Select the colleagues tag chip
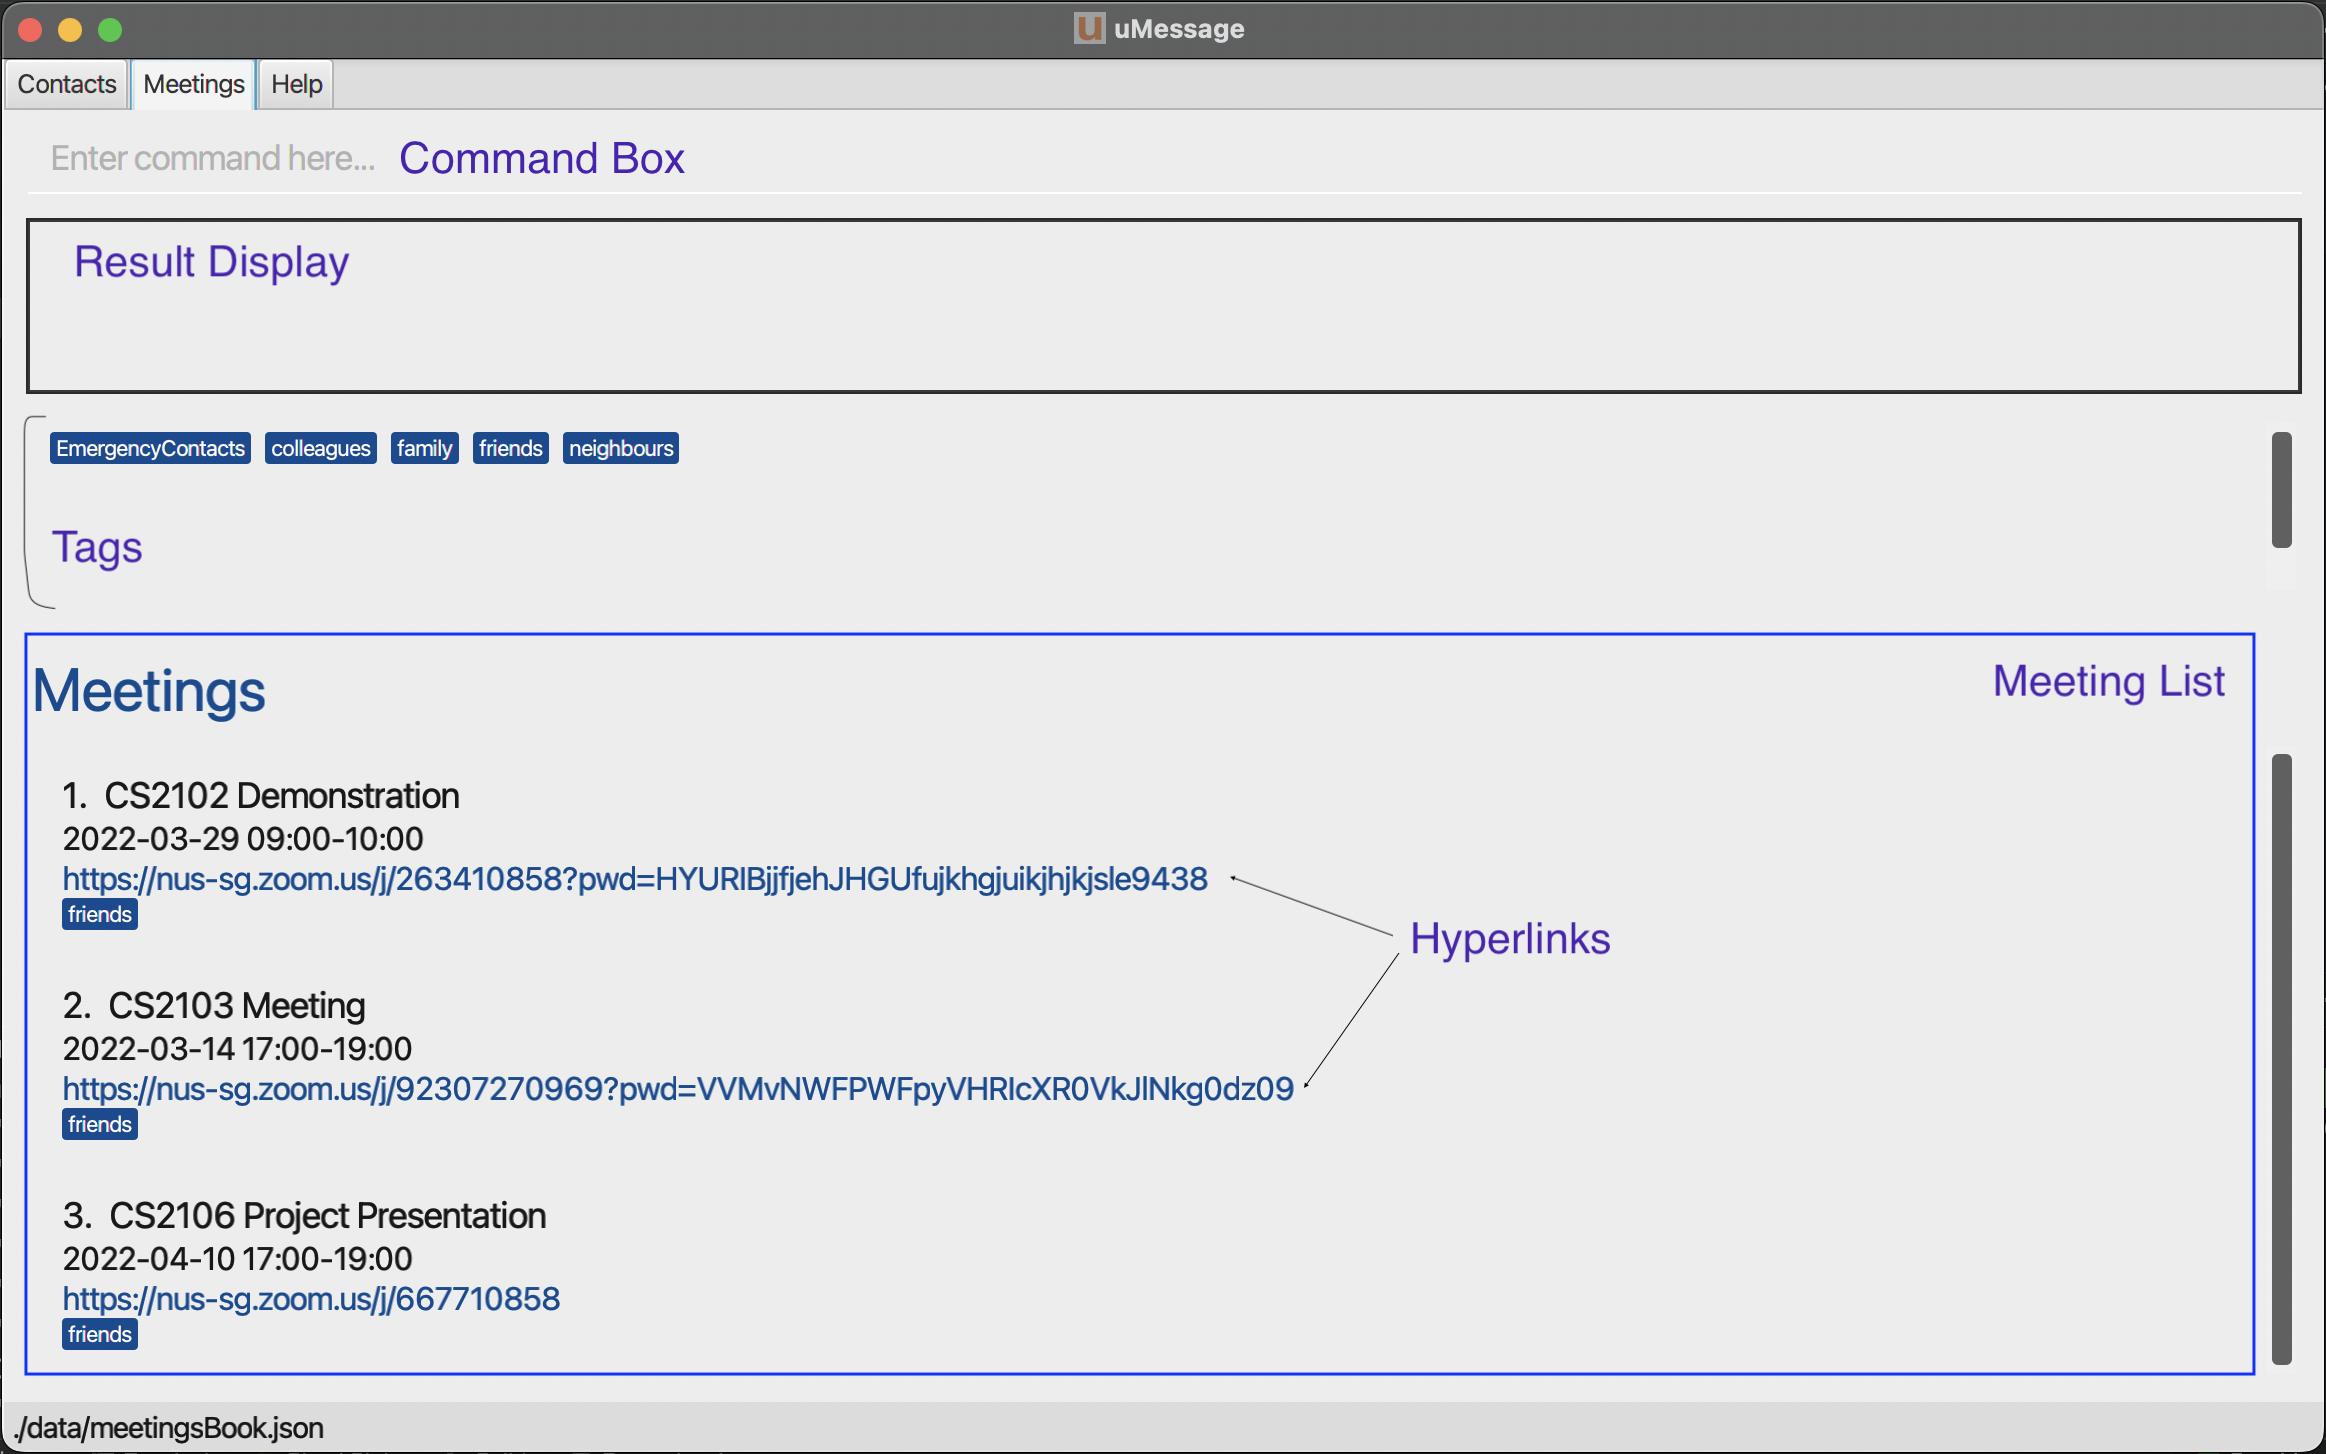 pyautogui.click(x=320, y=448)
